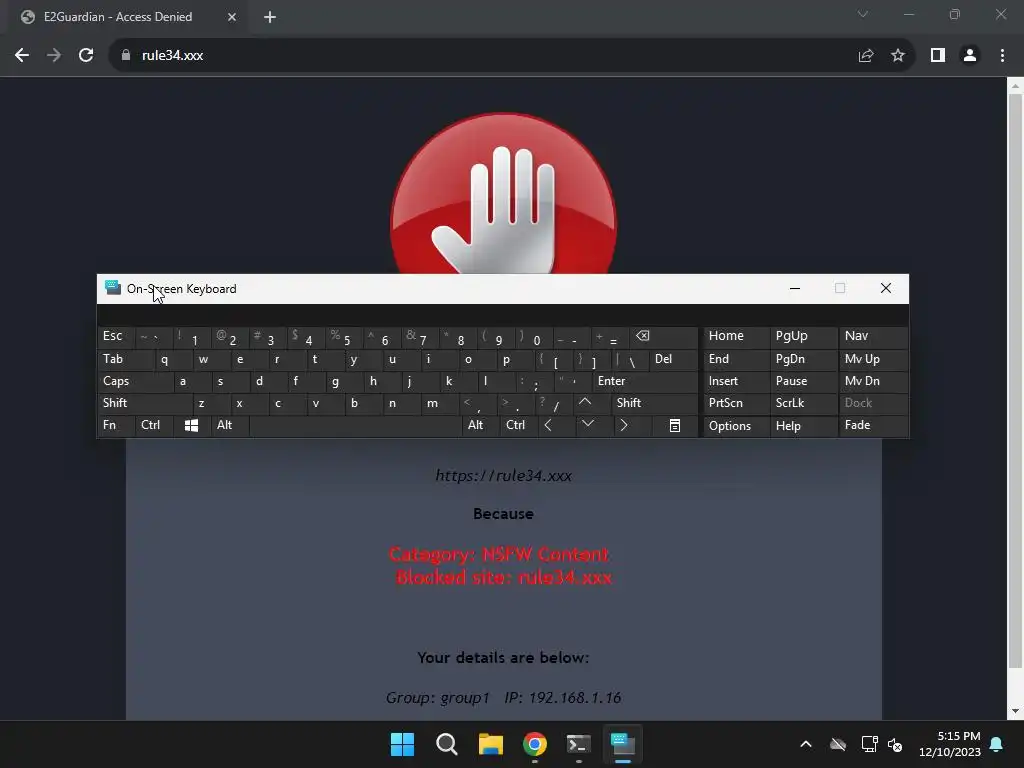1024x768 pixels.
Task: Open On-Screen Keyboard Help
Action: coord(803,426)
